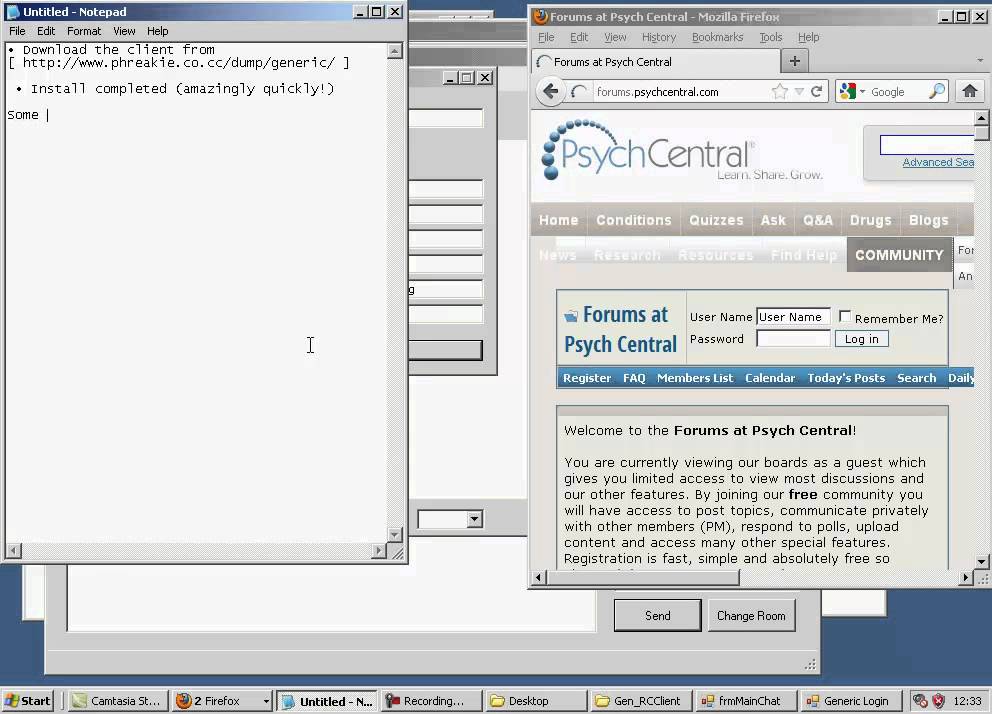The height and width of the screenshot is (714, 992).
Task: Expand the 2 Firefox taskbar group arrow
Action: [x=266, y=701]
